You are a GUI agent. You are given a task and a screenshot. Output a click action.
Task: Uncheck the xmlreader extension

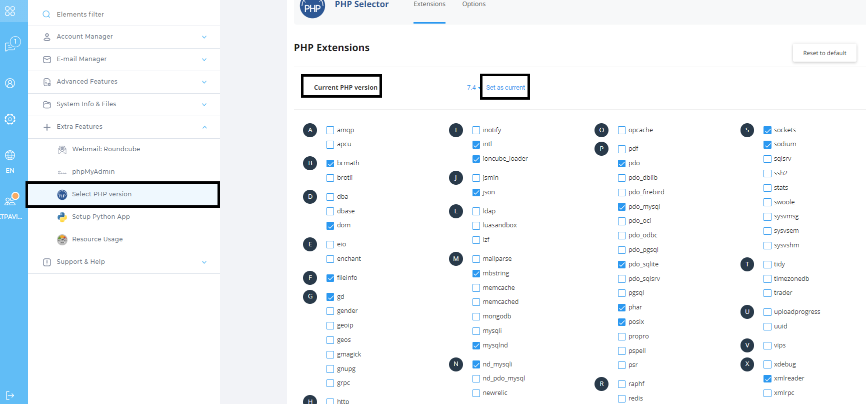tap(767, 379)
